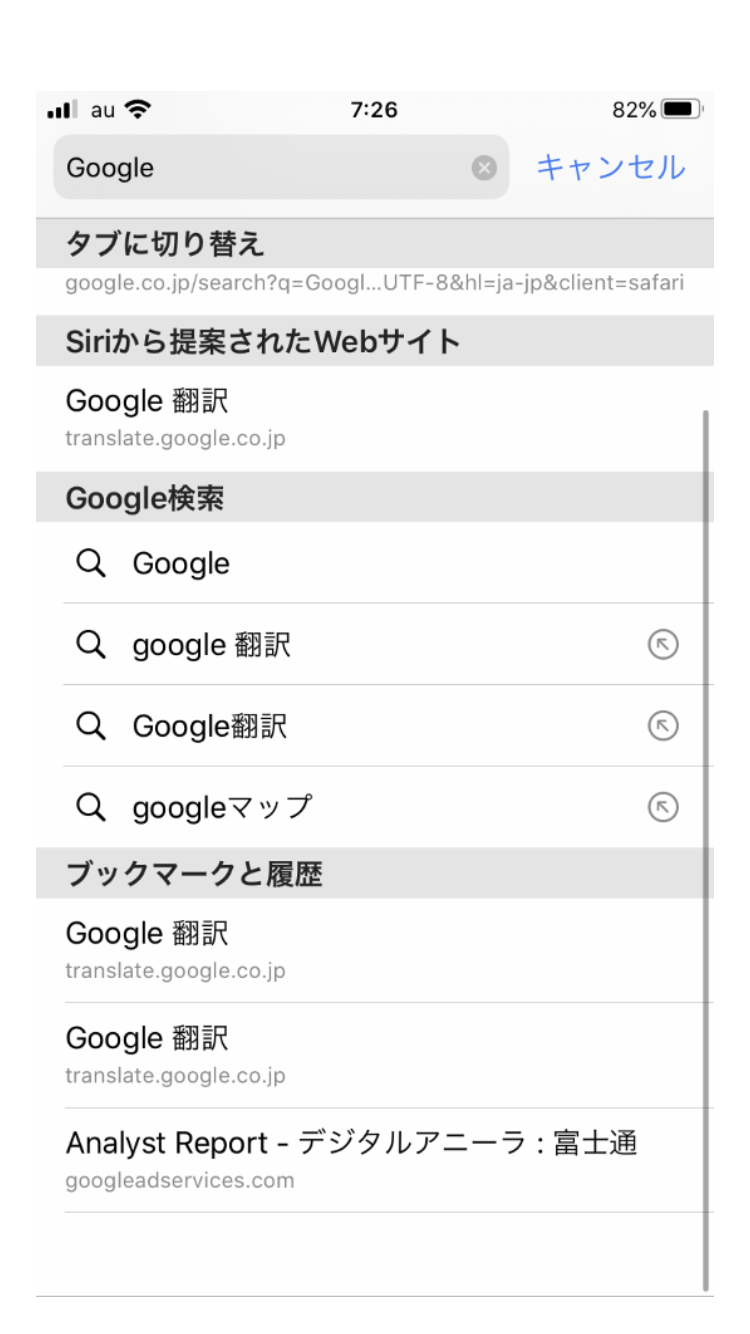Click the magnifier icon beside "googleマップ"
Image resolution: width=750 pixels, height=1334 pixels.
coord(91,808)
